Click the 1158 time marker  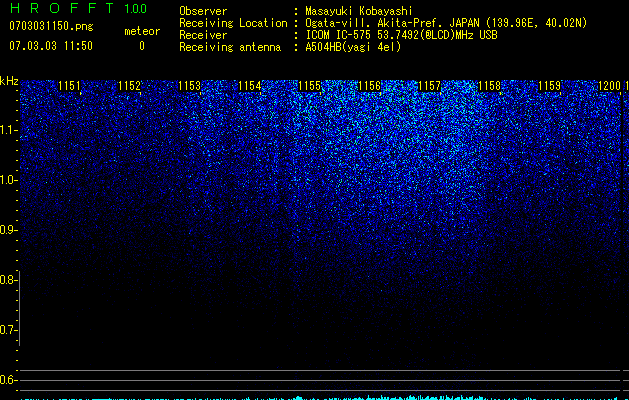(489, 86)
